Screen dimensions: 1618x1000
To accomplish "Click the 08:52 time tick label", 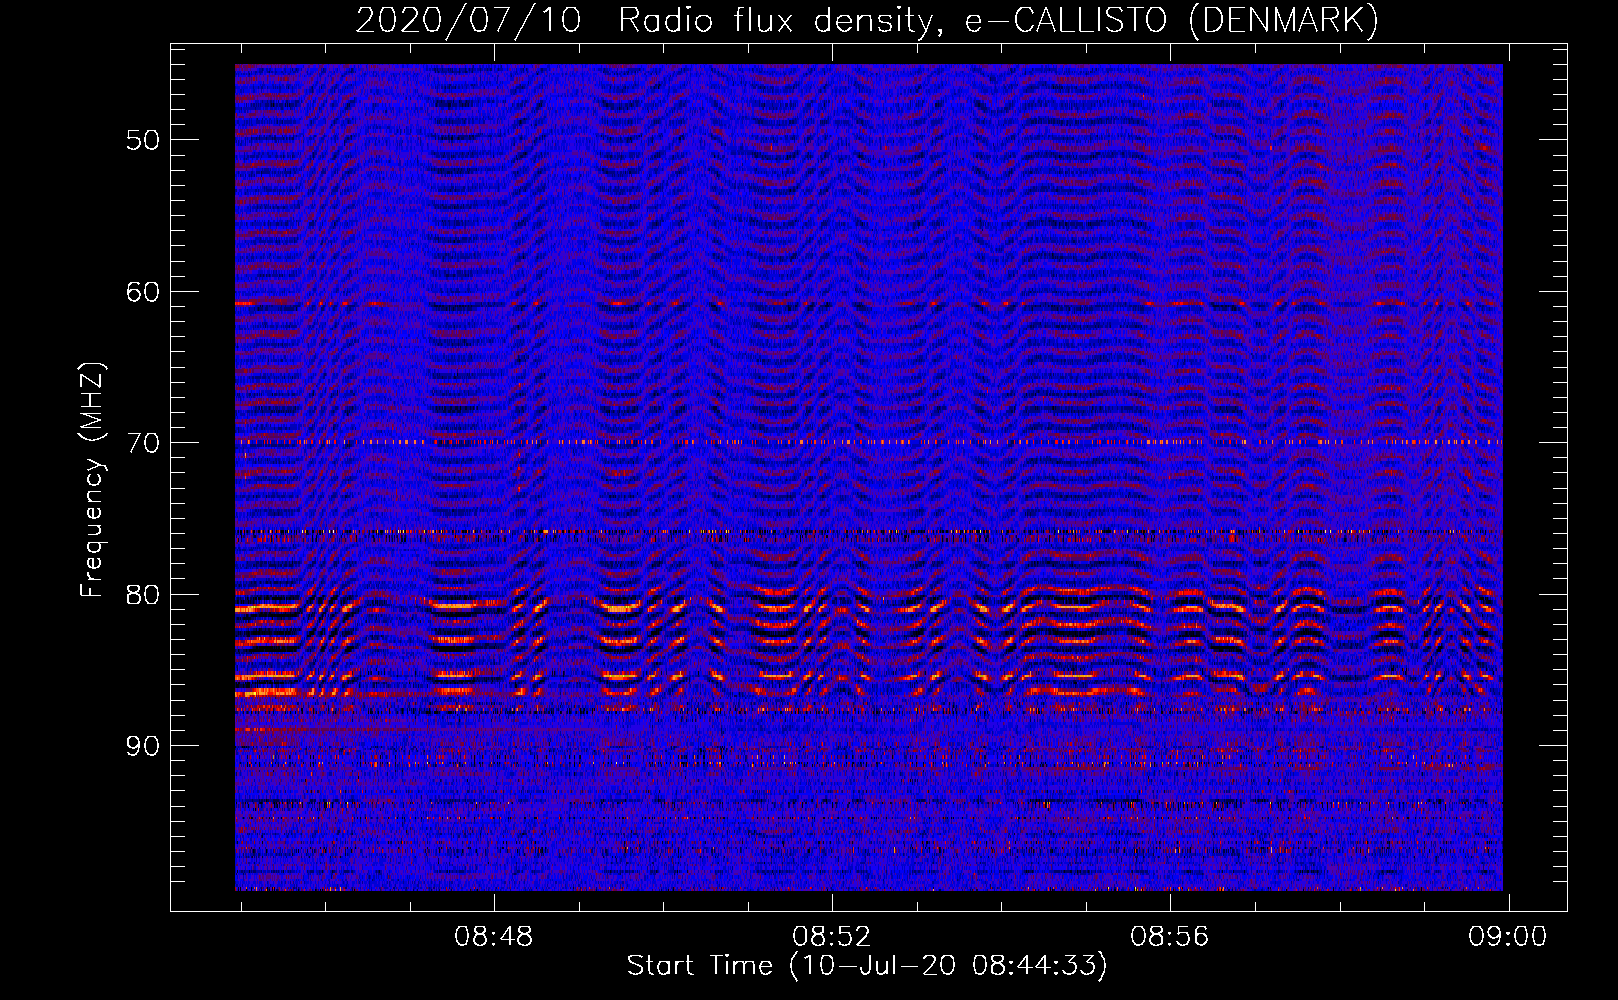I will tap(832, 937).
